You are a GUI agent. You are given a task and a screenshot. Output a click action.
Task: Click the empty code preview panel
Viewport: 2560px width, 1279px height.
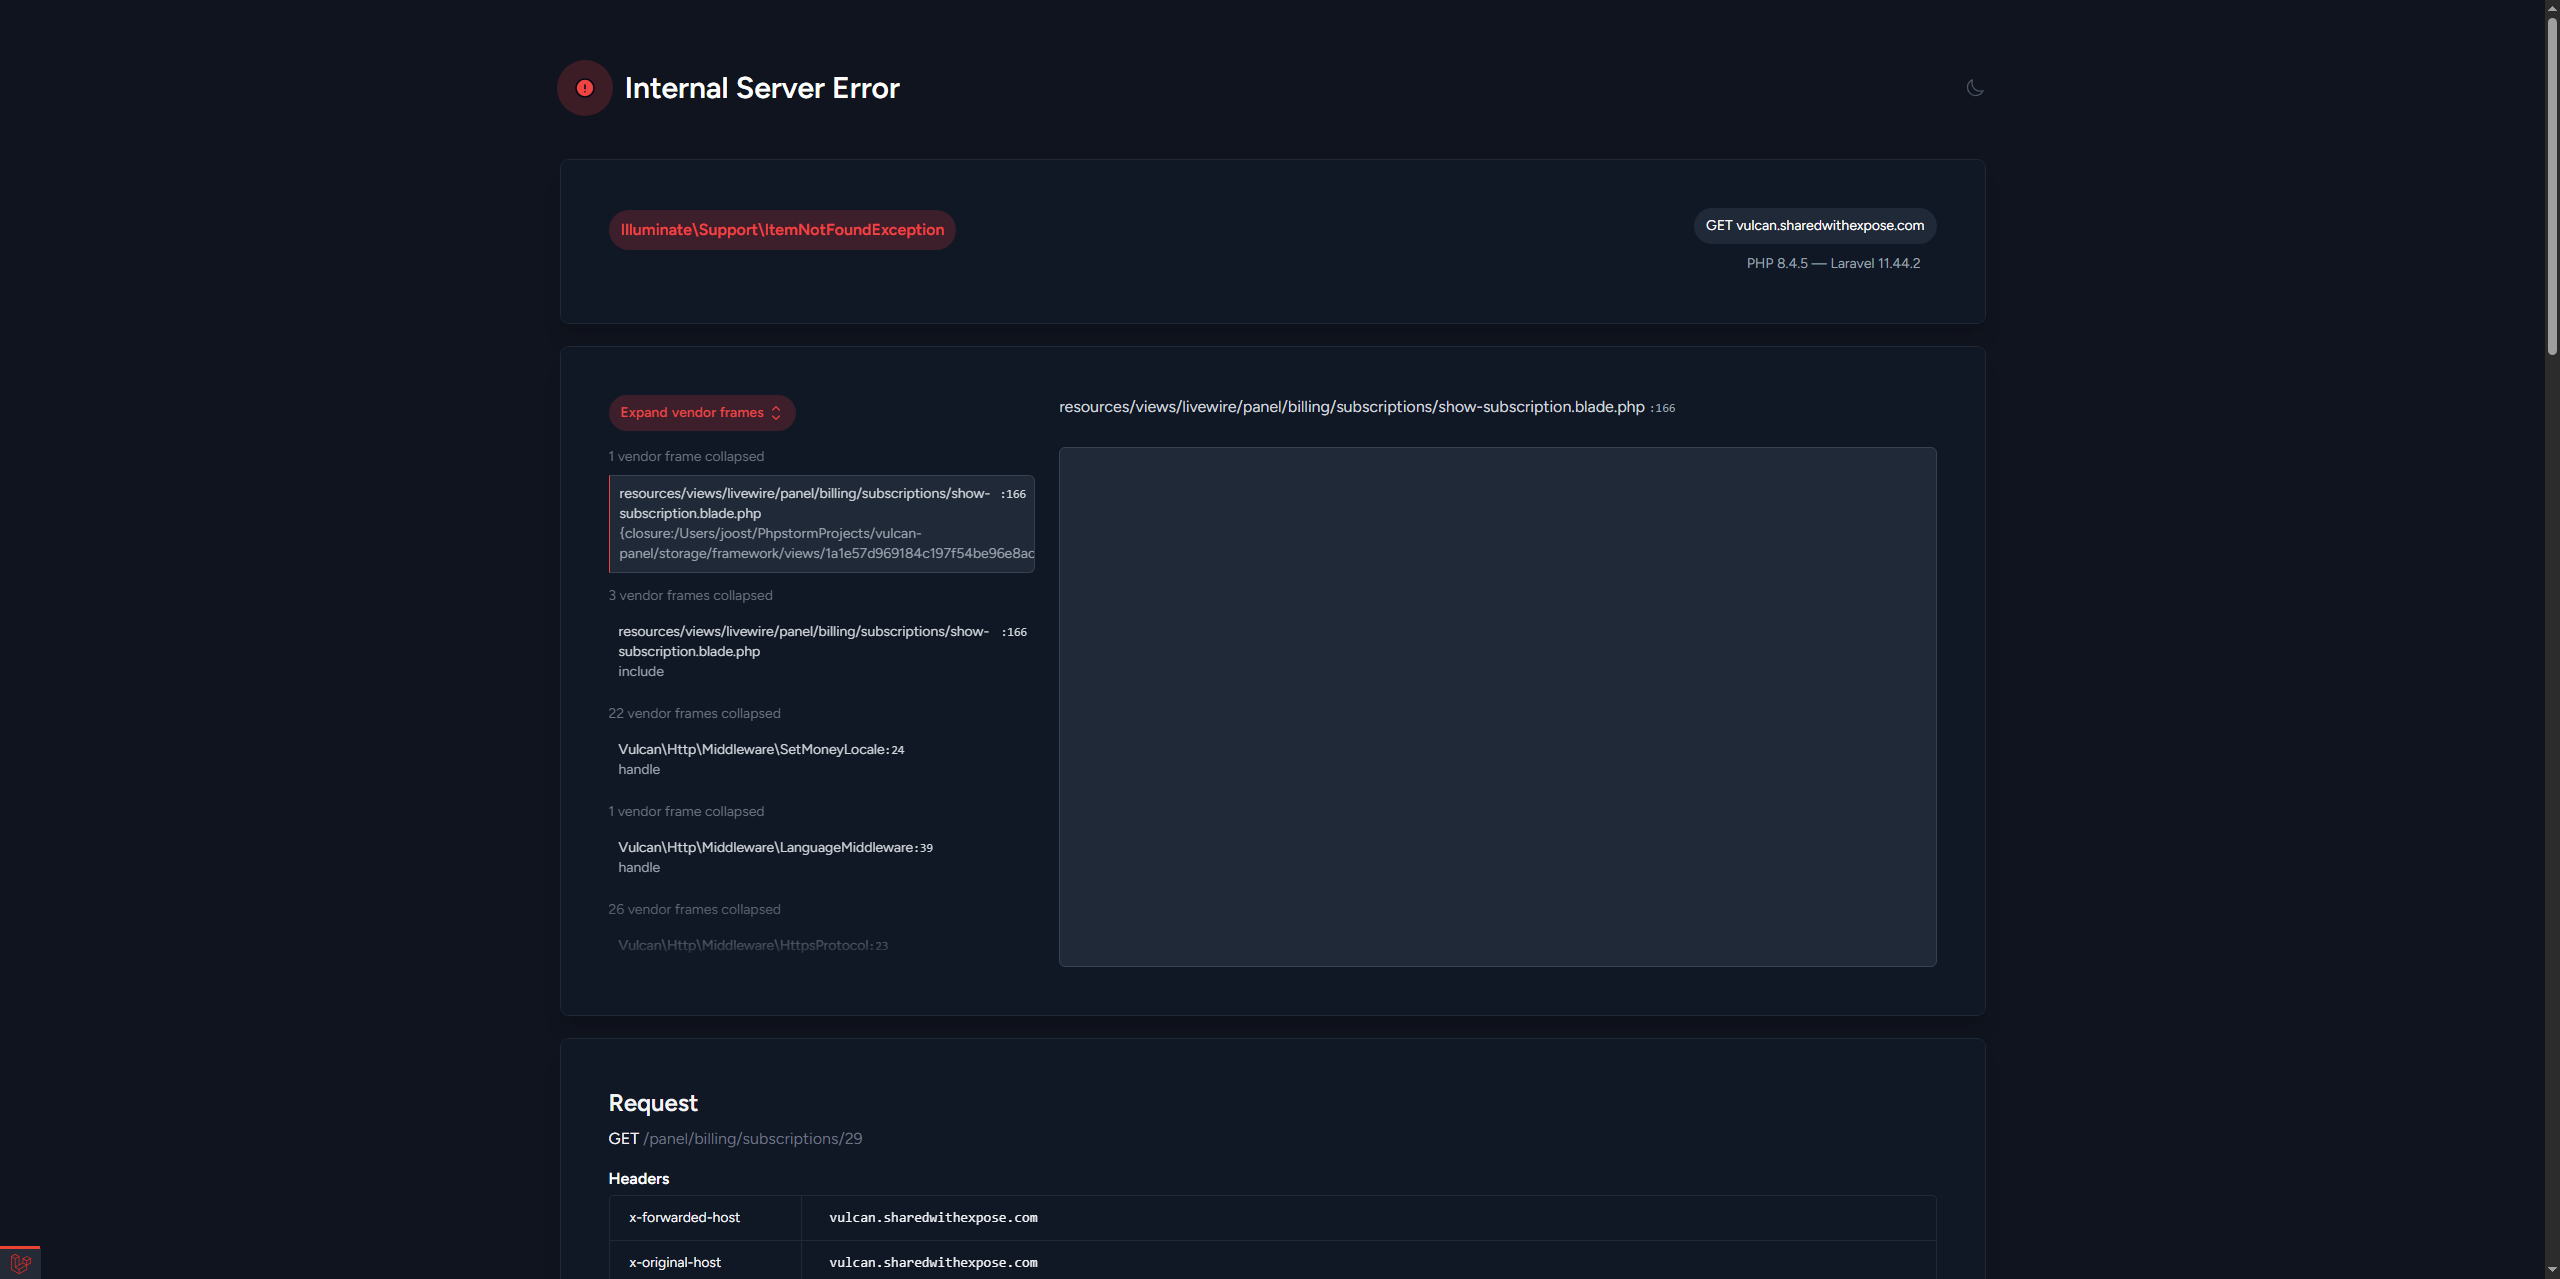click(1497, 706)
